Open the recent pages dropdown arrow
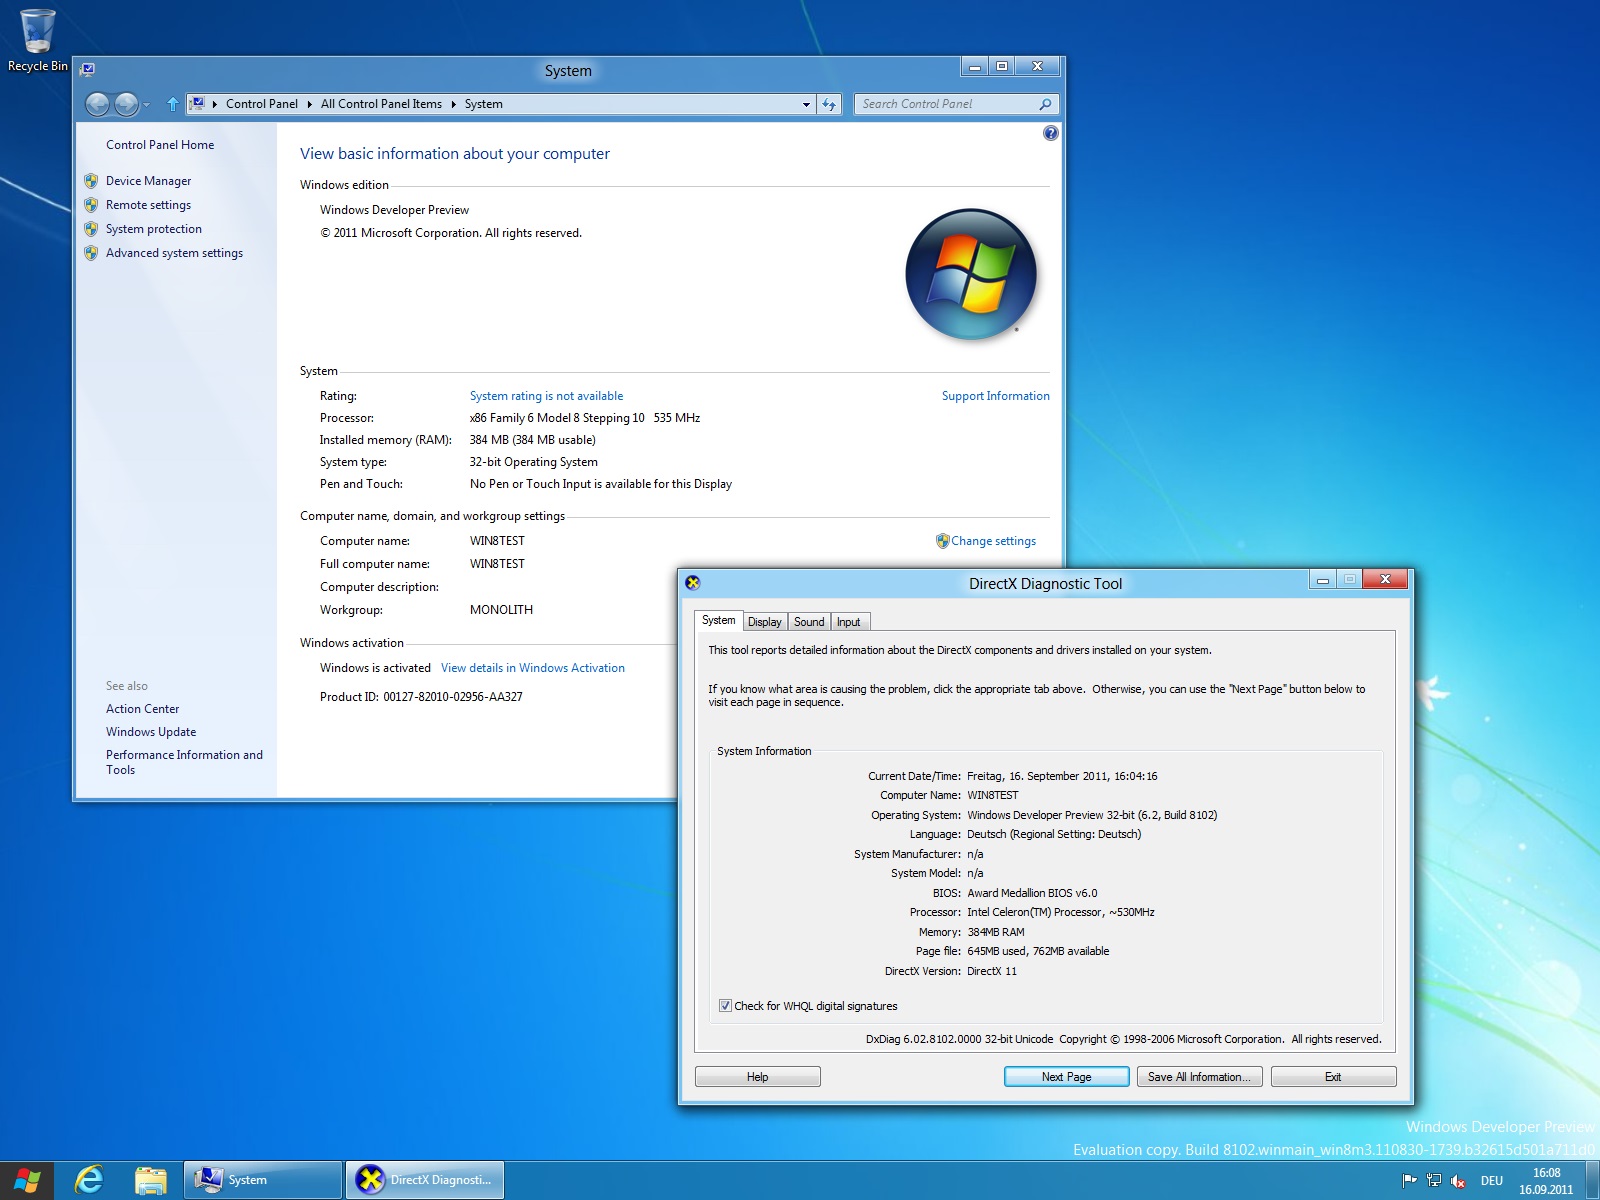Image resolution: width=1600 pixels, height=1200 pixels. pyautogui.click(x=146, y=104)
